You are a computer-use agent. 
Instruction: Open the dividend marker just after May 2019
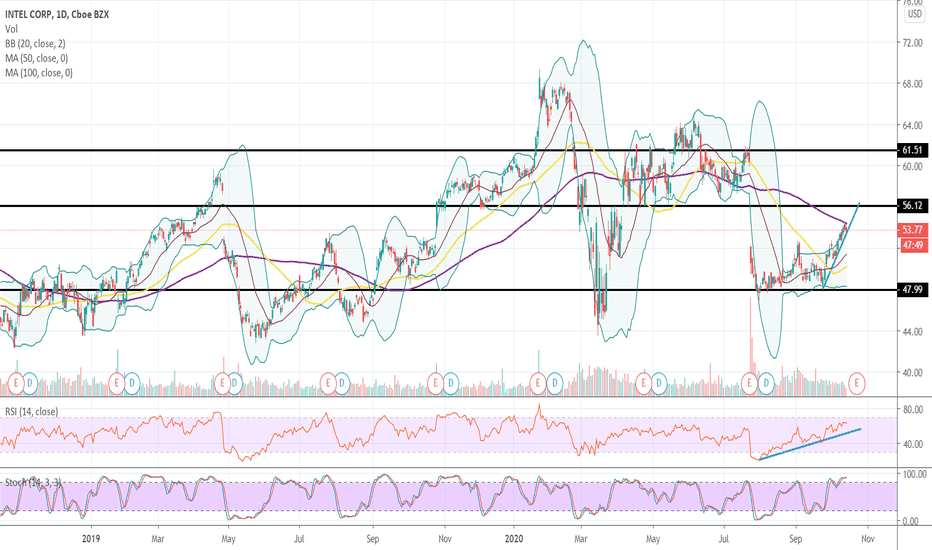click(235, 384)
